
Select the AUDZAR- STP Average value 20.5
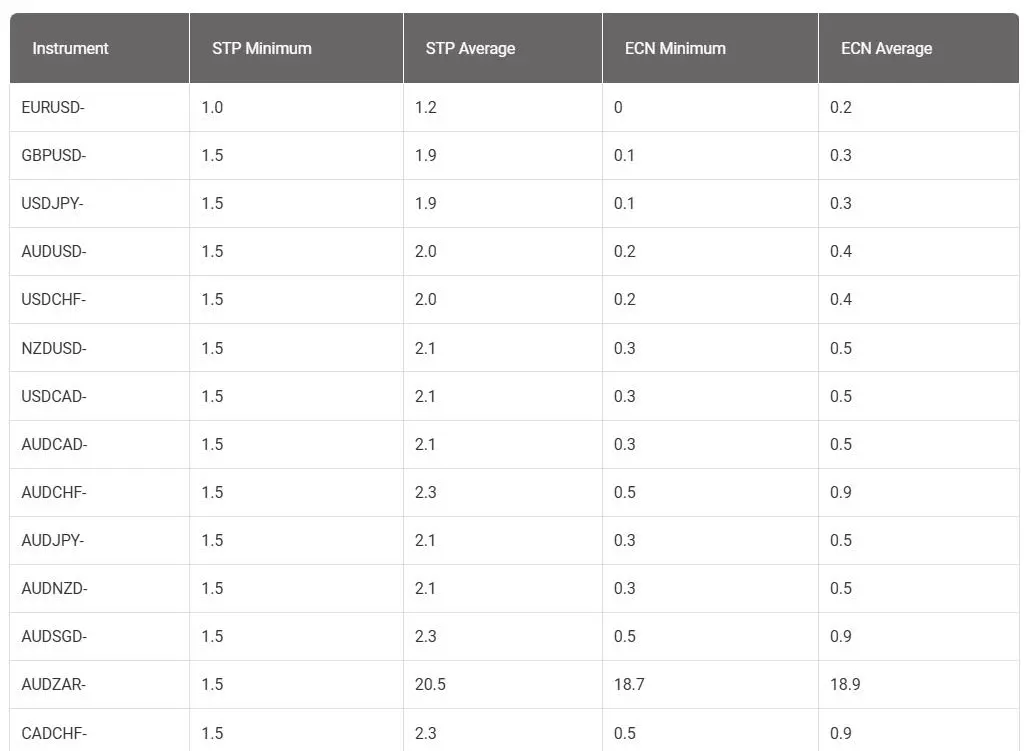[430, 684]
